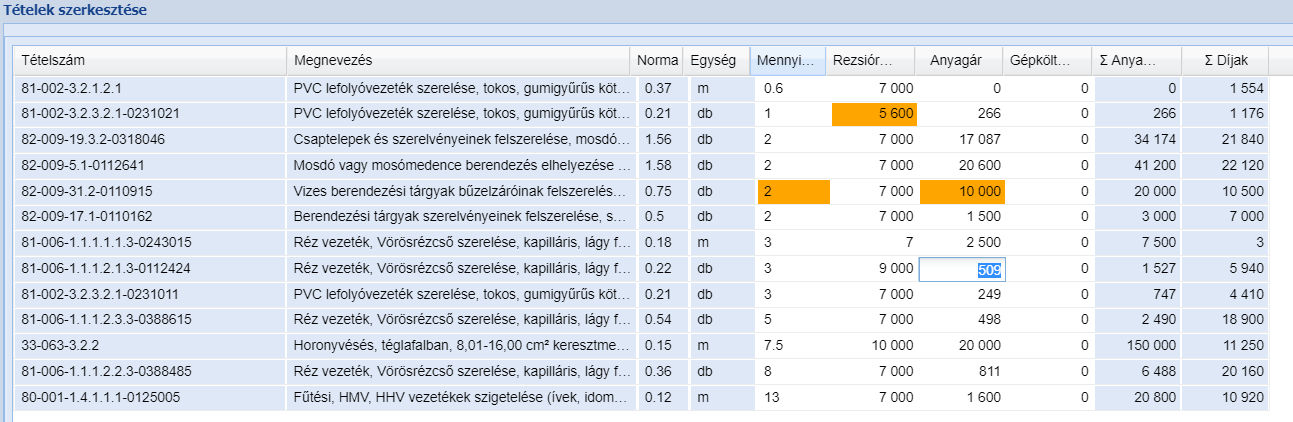
Task: Select the Mennyiség column header
Action: (788, 61)
